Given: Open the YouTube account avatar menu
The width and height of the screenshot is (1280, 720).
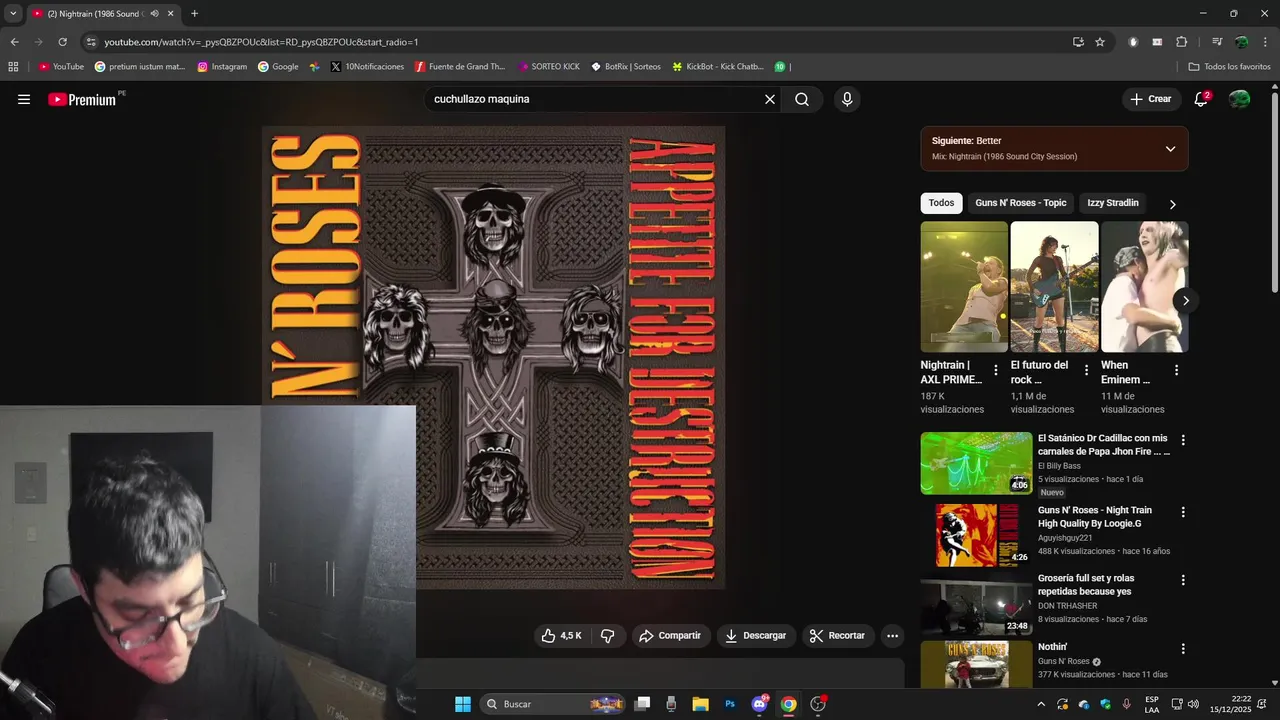Looking at the screenshot, I should (x=1239, y=99).
